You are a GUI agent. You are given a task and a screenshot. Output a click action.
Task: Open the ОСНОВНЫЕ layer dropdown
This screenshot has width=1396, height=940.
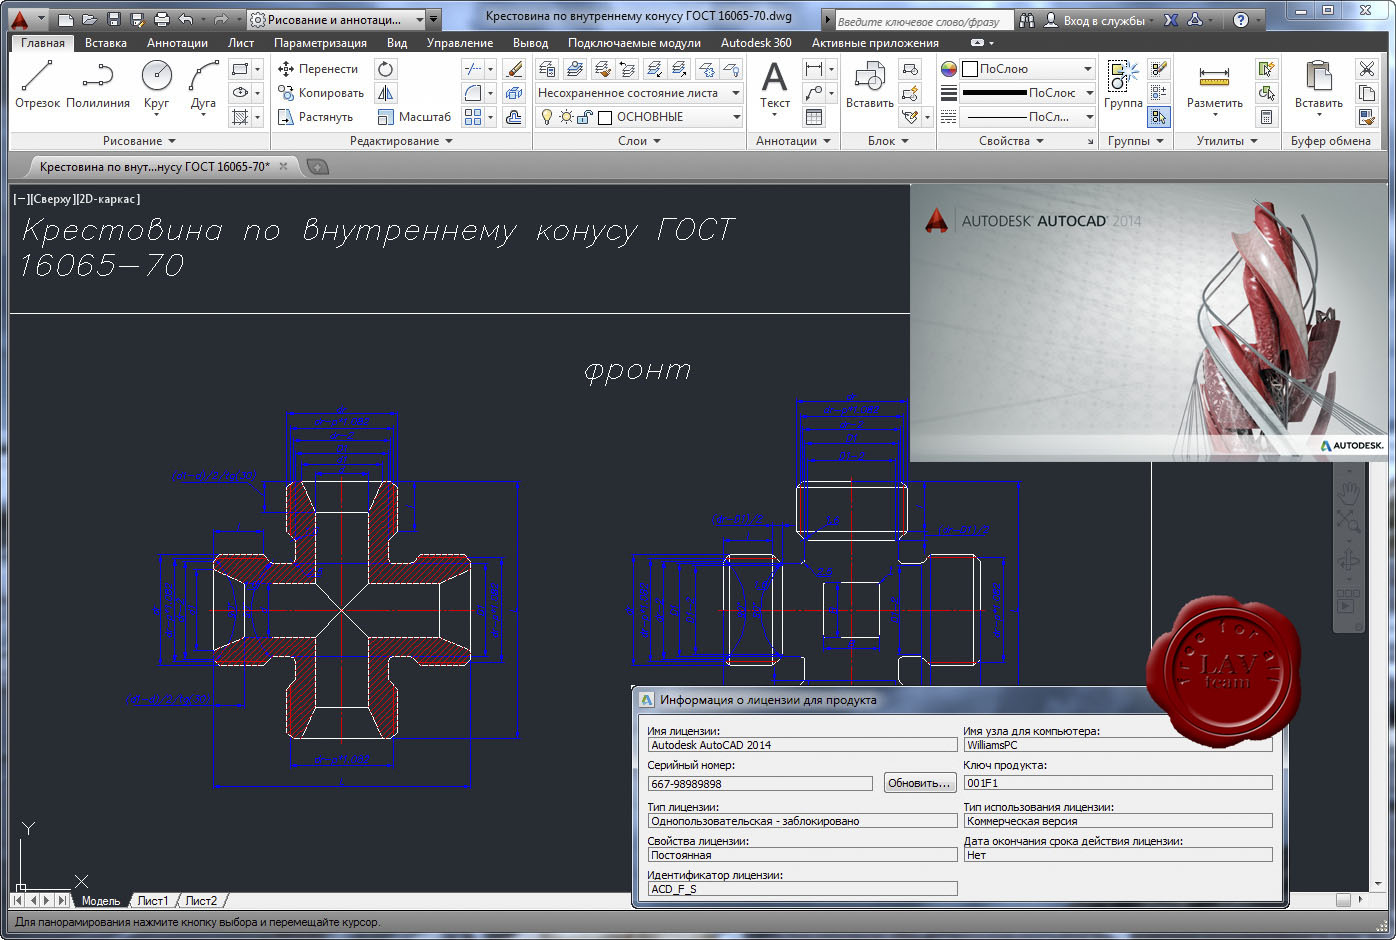coord(639,117)
